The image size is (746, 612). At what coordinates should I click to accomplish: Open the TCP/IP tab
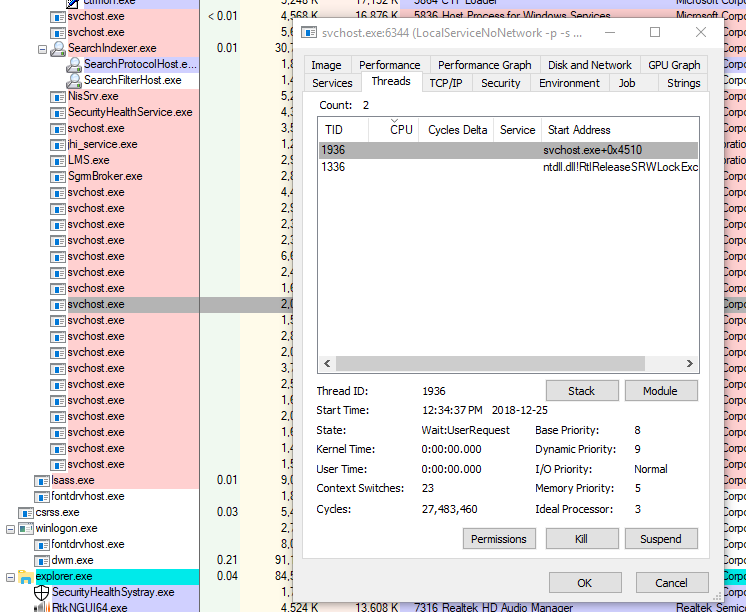click(446, 83)
